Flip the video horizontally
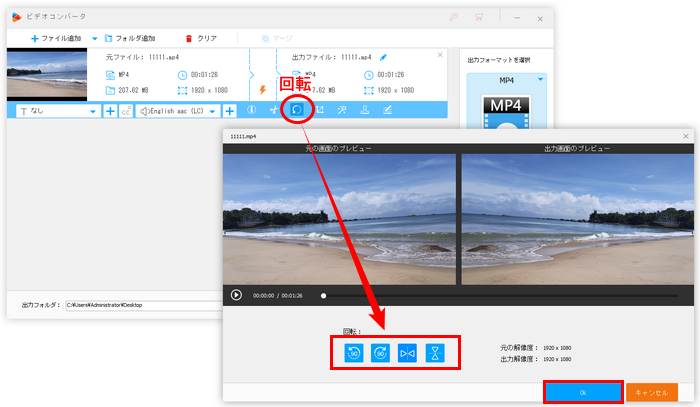 click(x=407, y=353)
